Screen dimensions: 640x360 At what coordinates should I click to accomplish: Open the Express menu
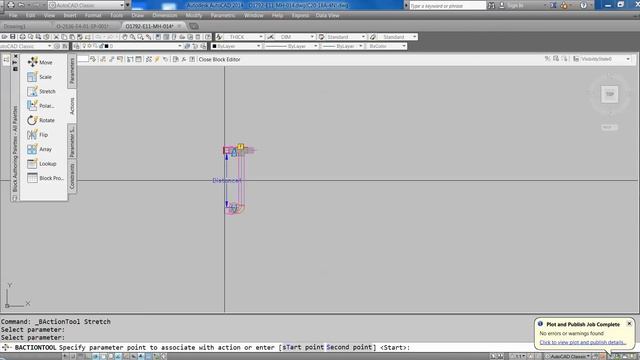pyautogui.click(x=300, y=16)
